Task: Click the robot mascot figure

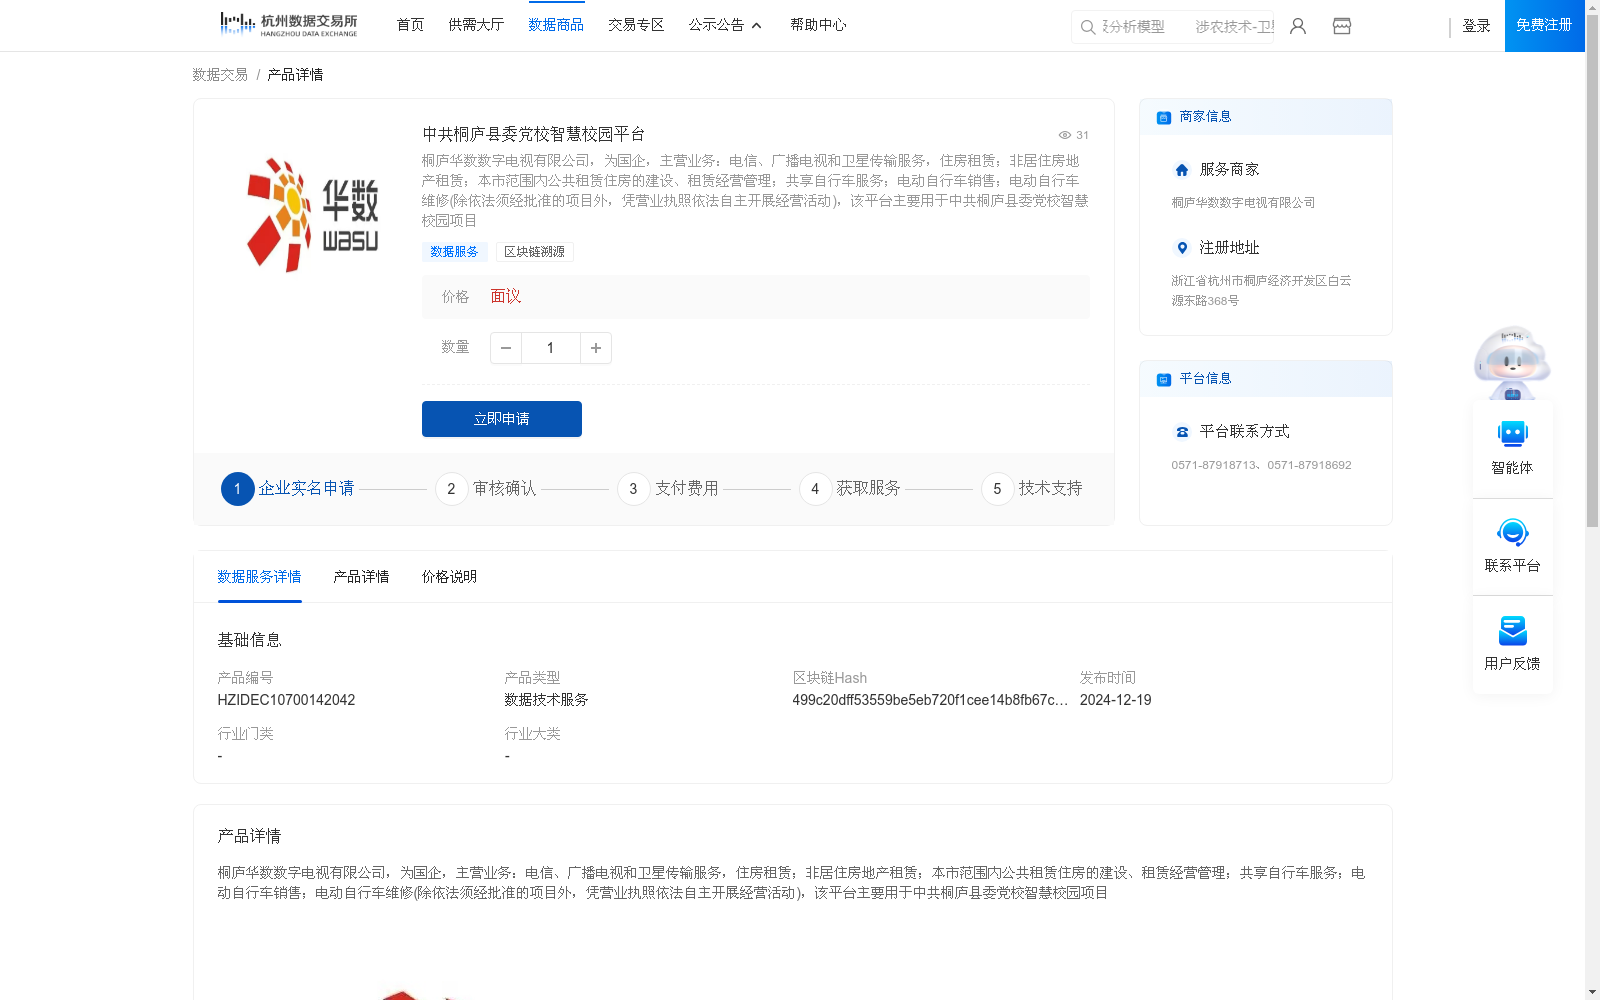Action: [1512, 362]
